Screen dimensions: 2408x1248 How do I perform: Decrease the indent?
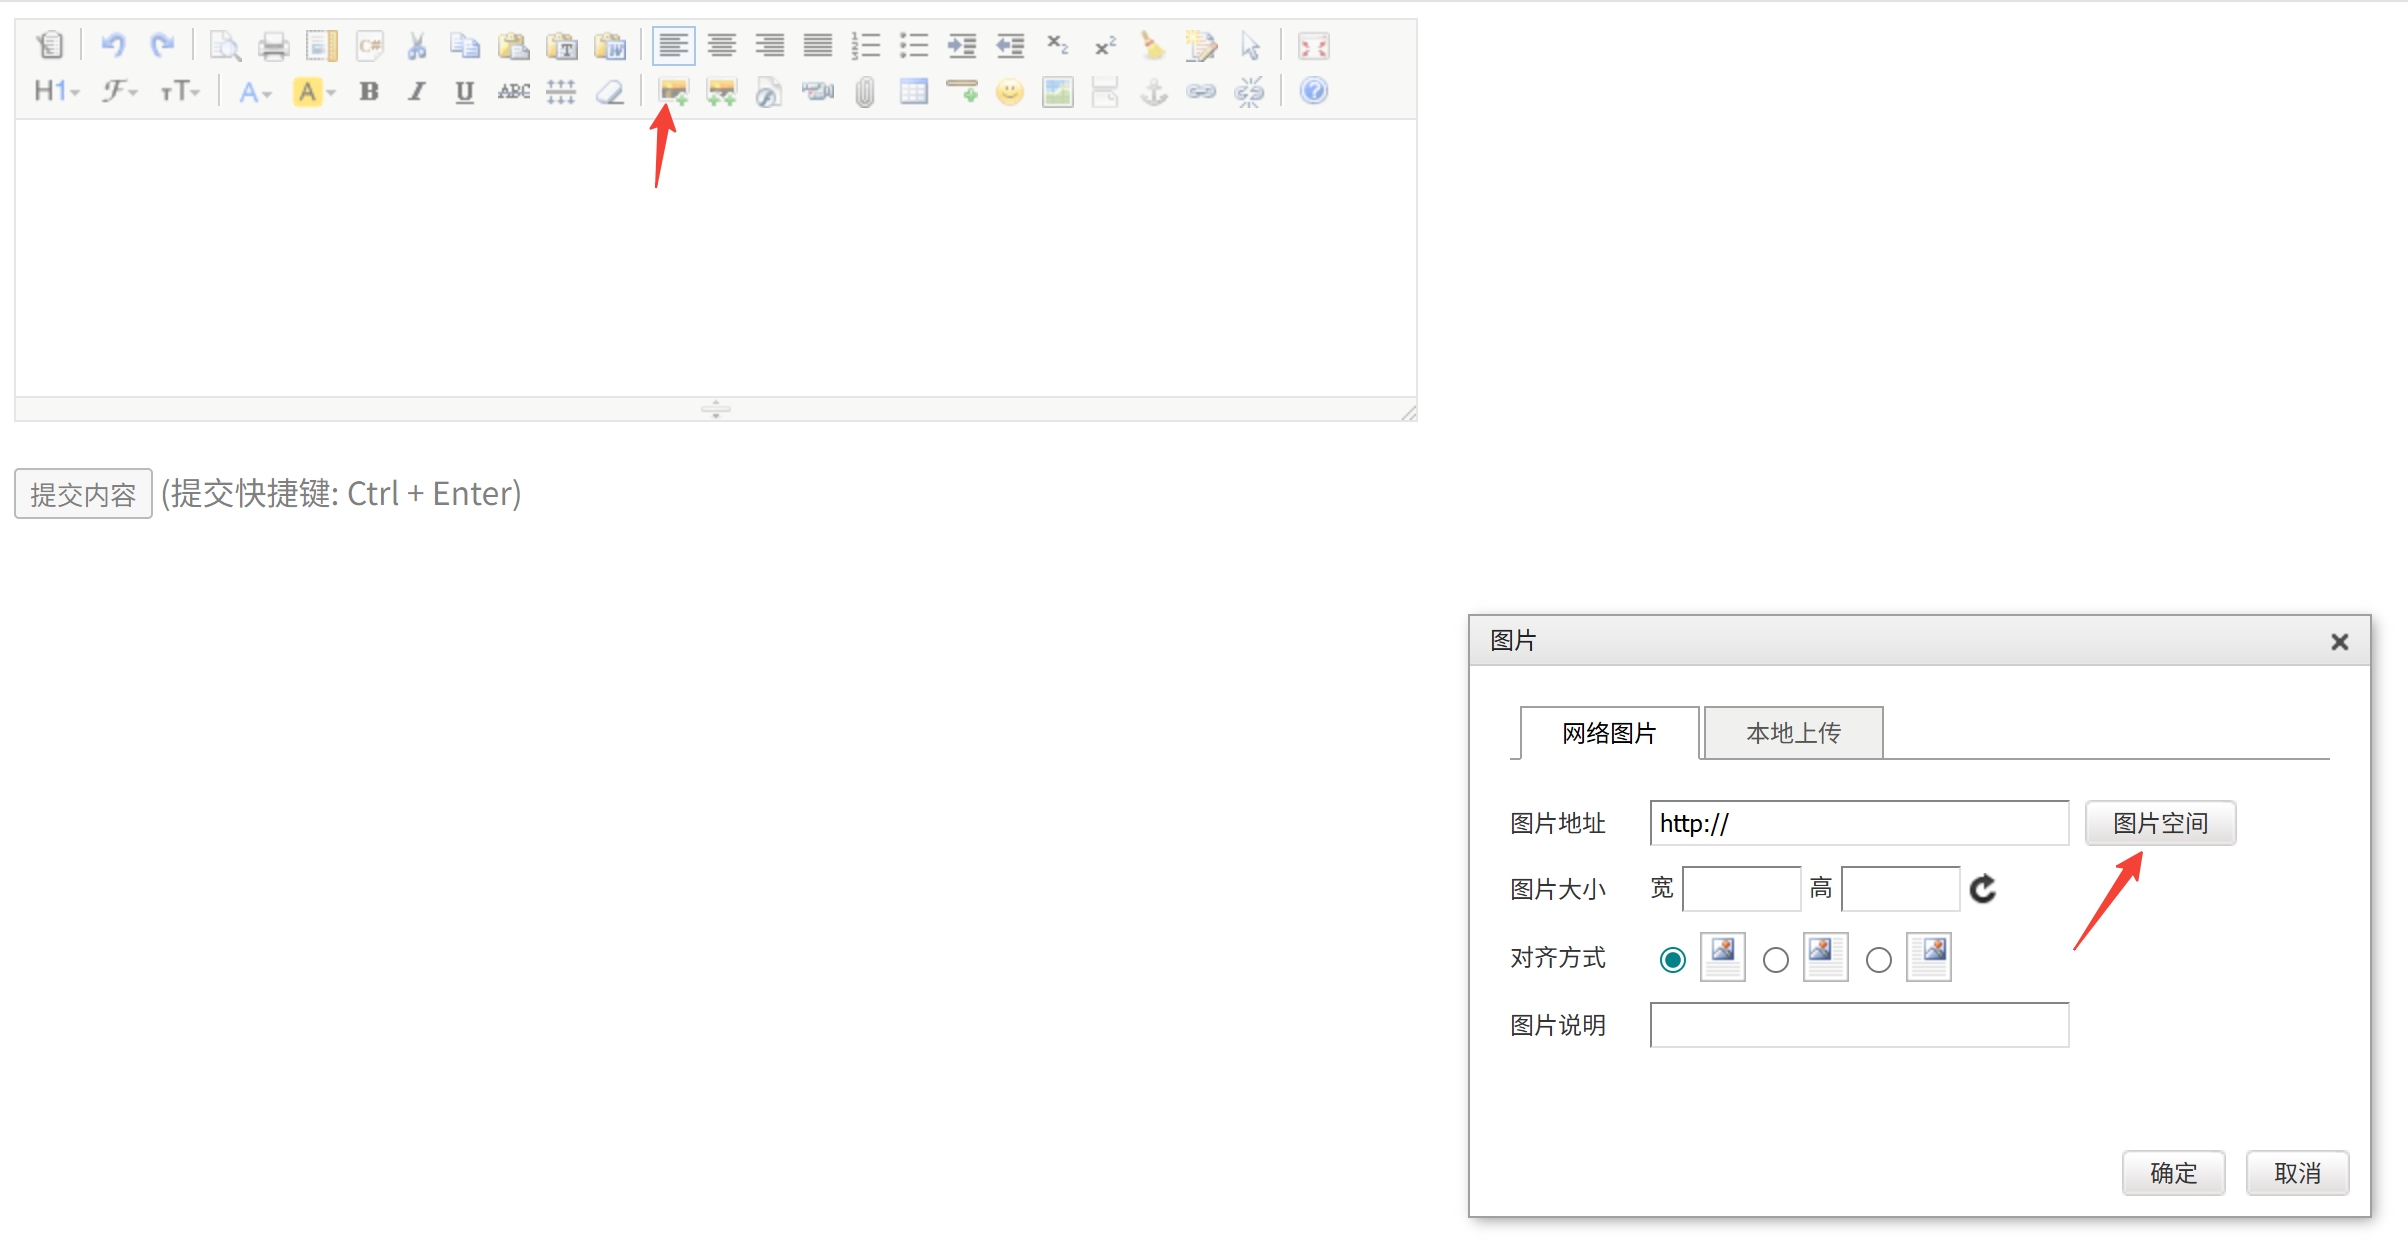(x=1010, y=46)
